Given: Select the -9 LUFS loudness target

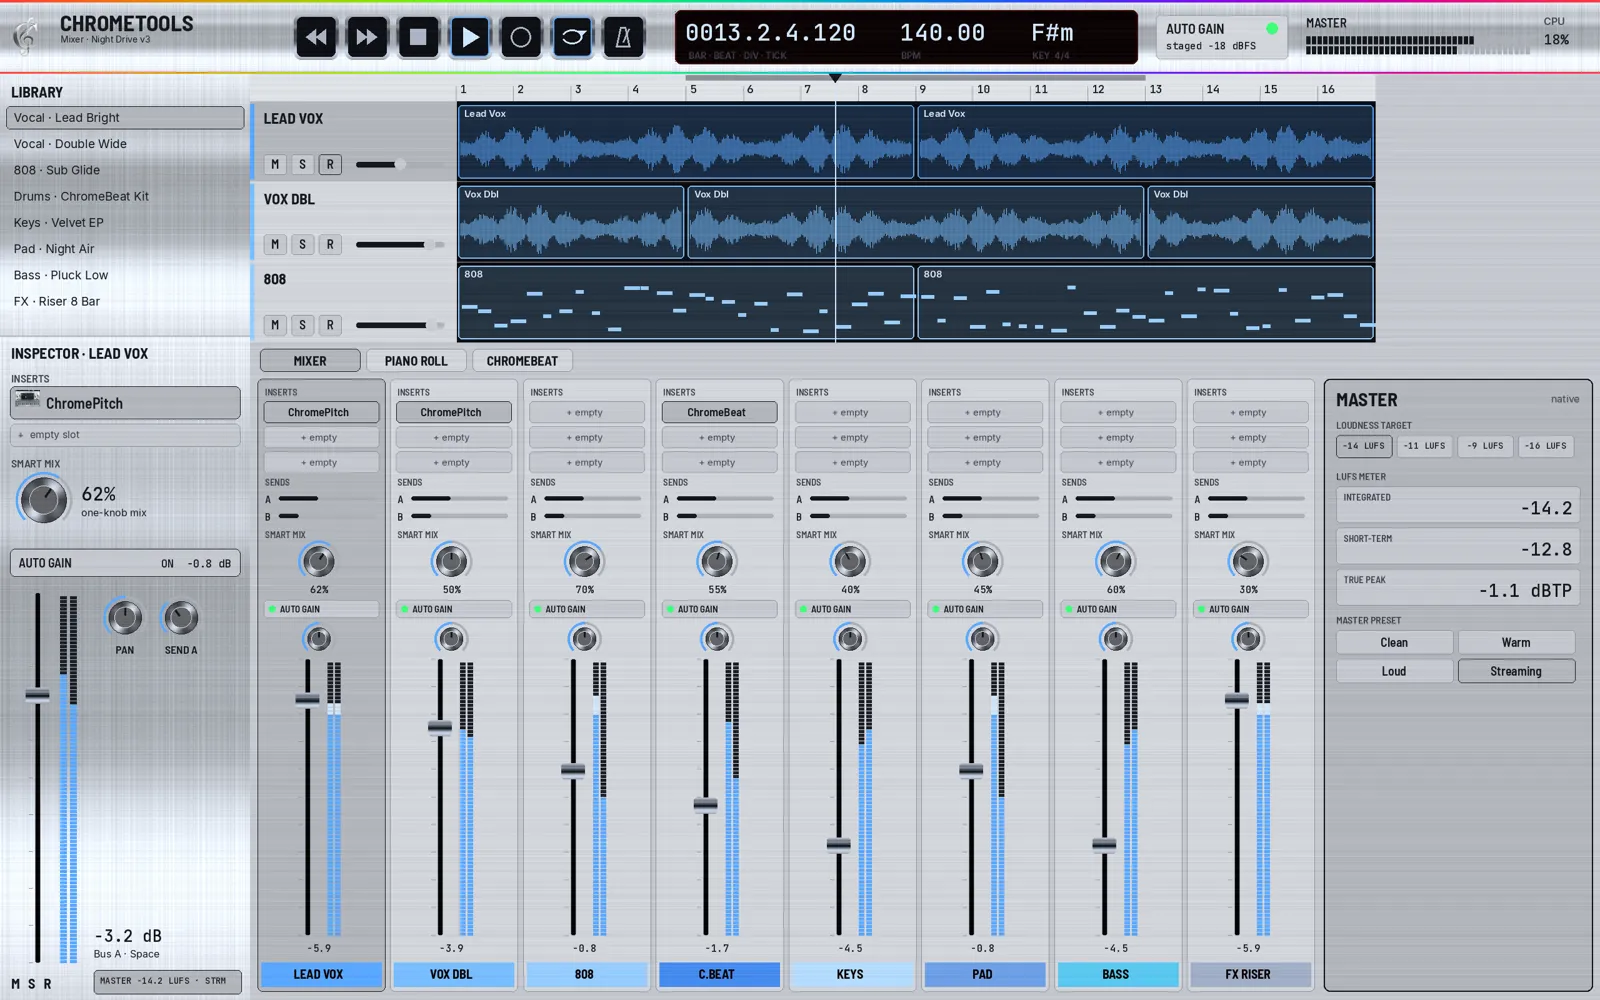Looking at the screenshot, I should [1485, 446].
